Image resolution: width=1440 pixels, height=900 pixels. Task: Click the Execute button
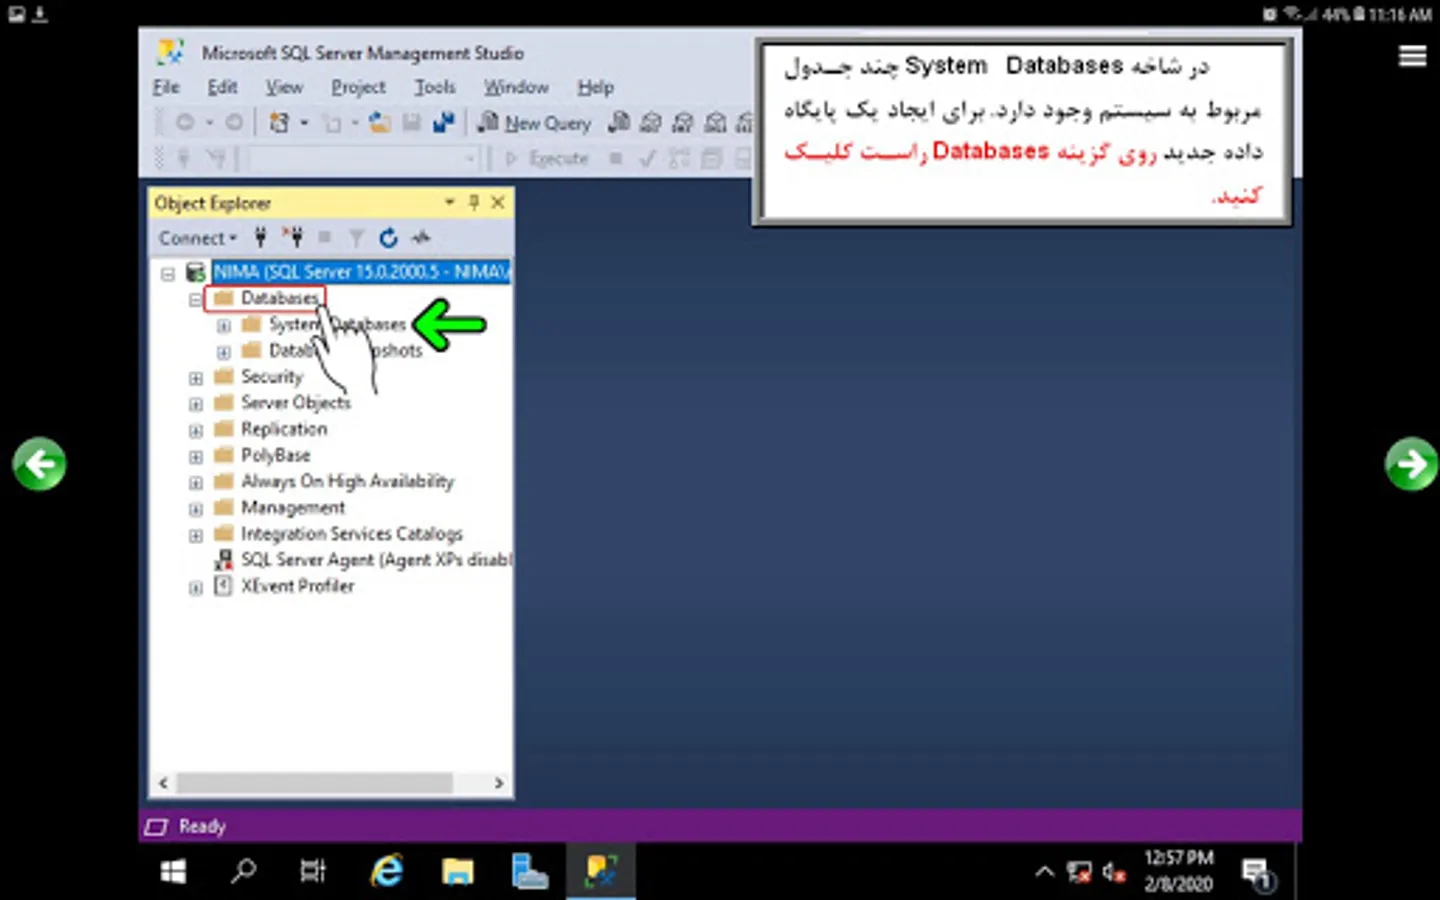click(547, 158)
